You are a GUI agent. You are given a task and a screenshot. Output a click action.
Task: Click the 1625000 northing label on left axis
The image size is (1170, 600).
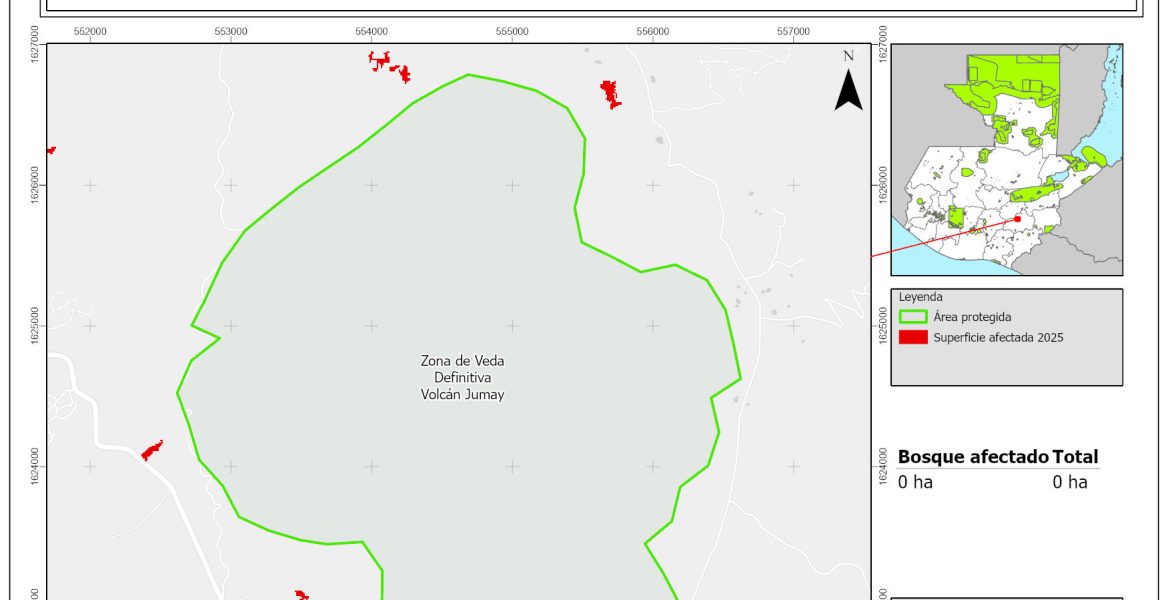tap(37, 325)
